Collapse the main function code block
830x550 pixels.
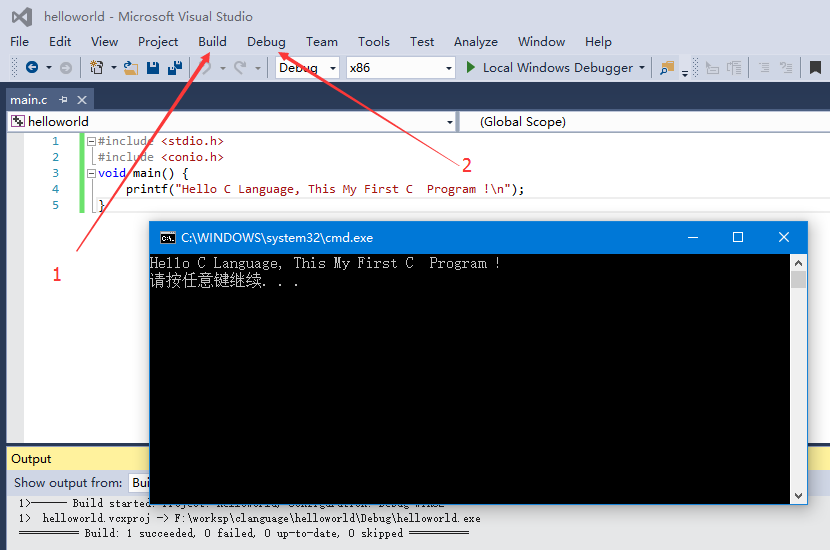pos(91,173)
